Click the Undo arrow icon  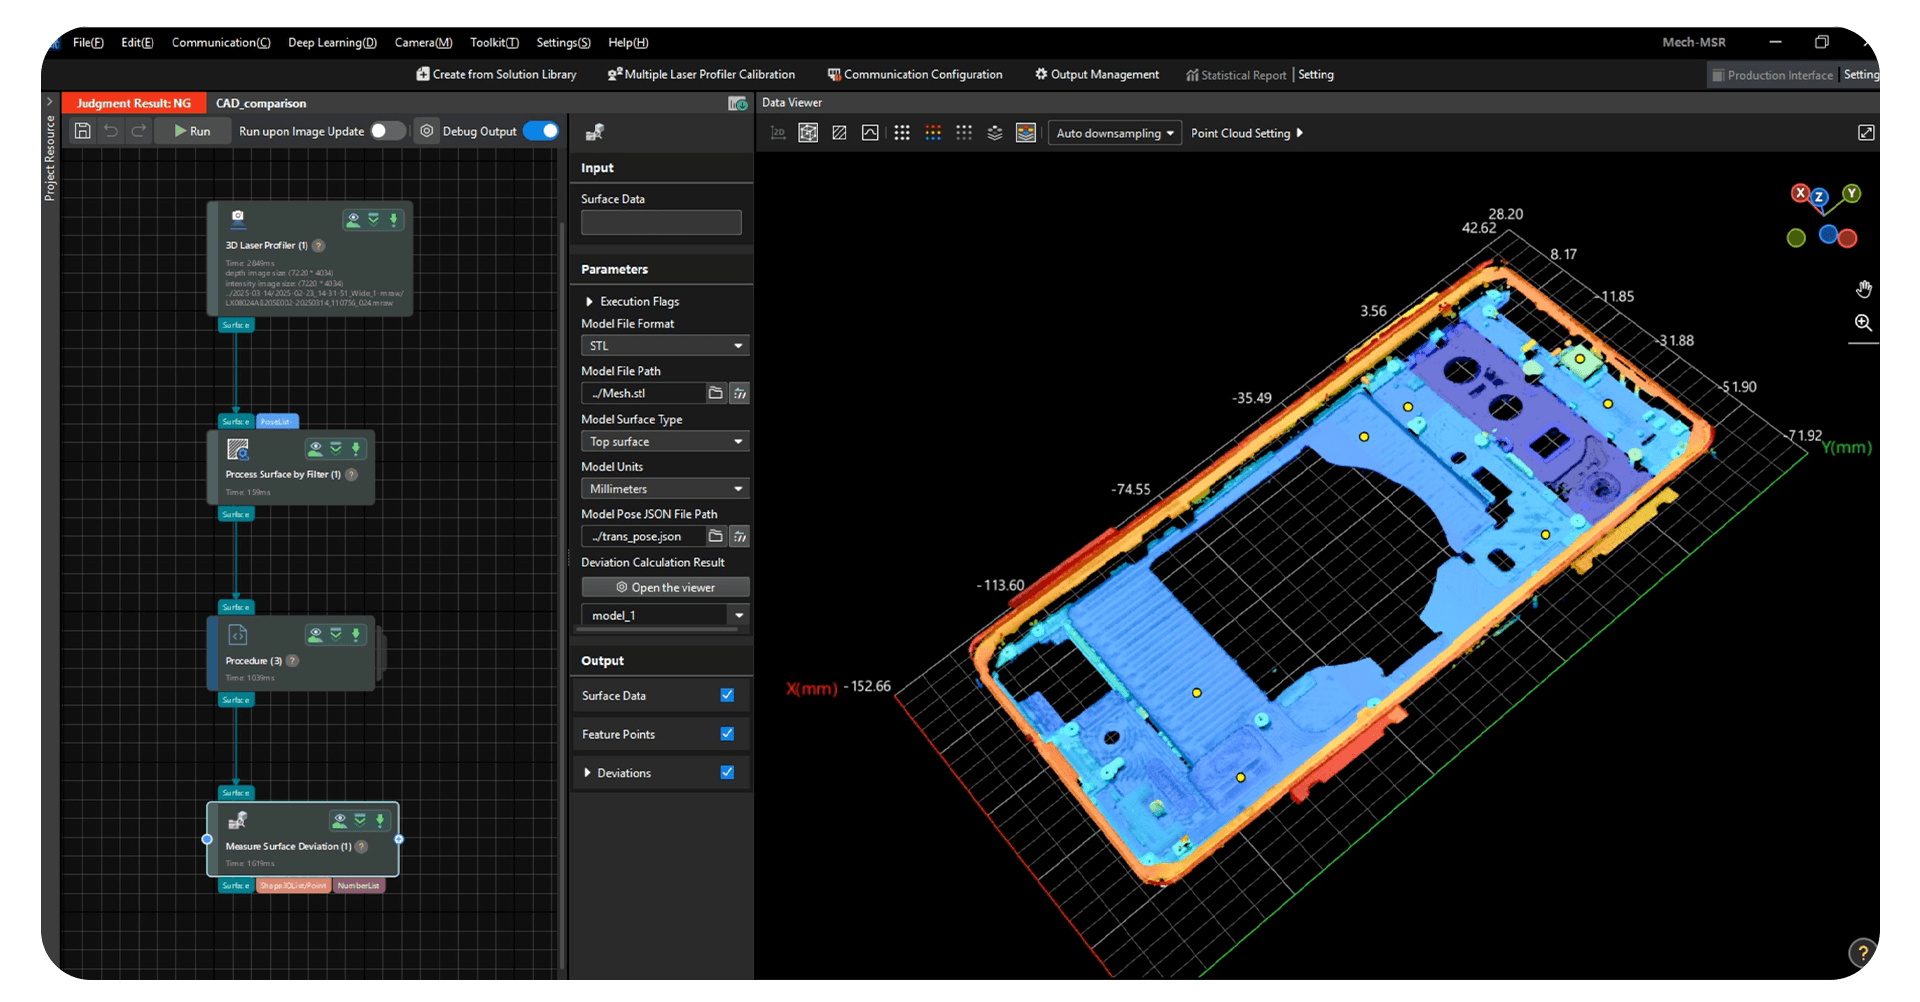(x=111, y=130)
